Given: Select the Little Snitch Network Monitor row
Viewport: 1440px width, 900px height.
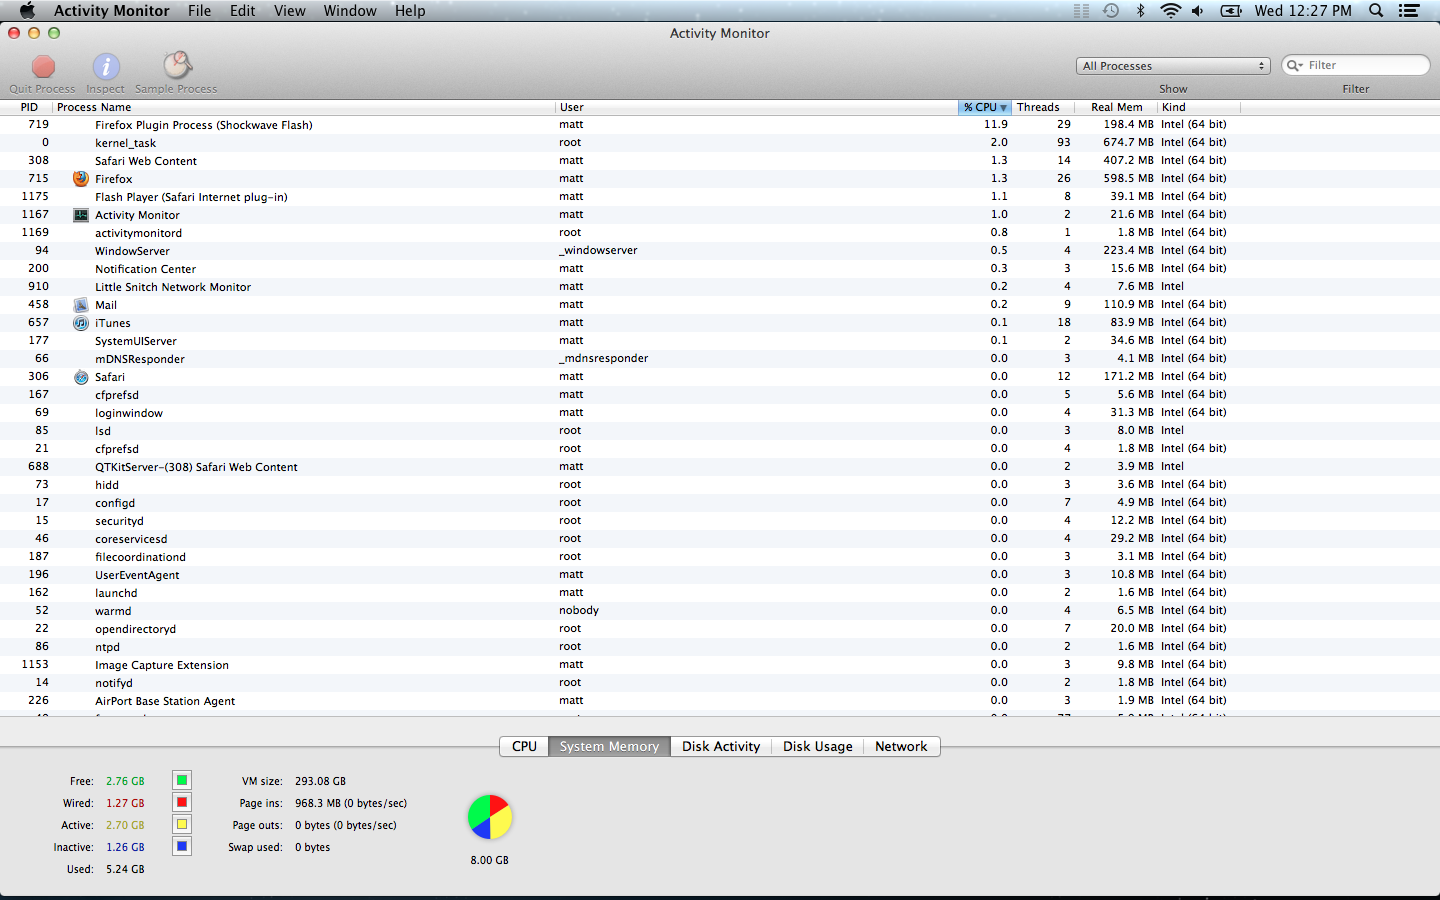Looking at the screenshot, I should (x=720, y=287).
